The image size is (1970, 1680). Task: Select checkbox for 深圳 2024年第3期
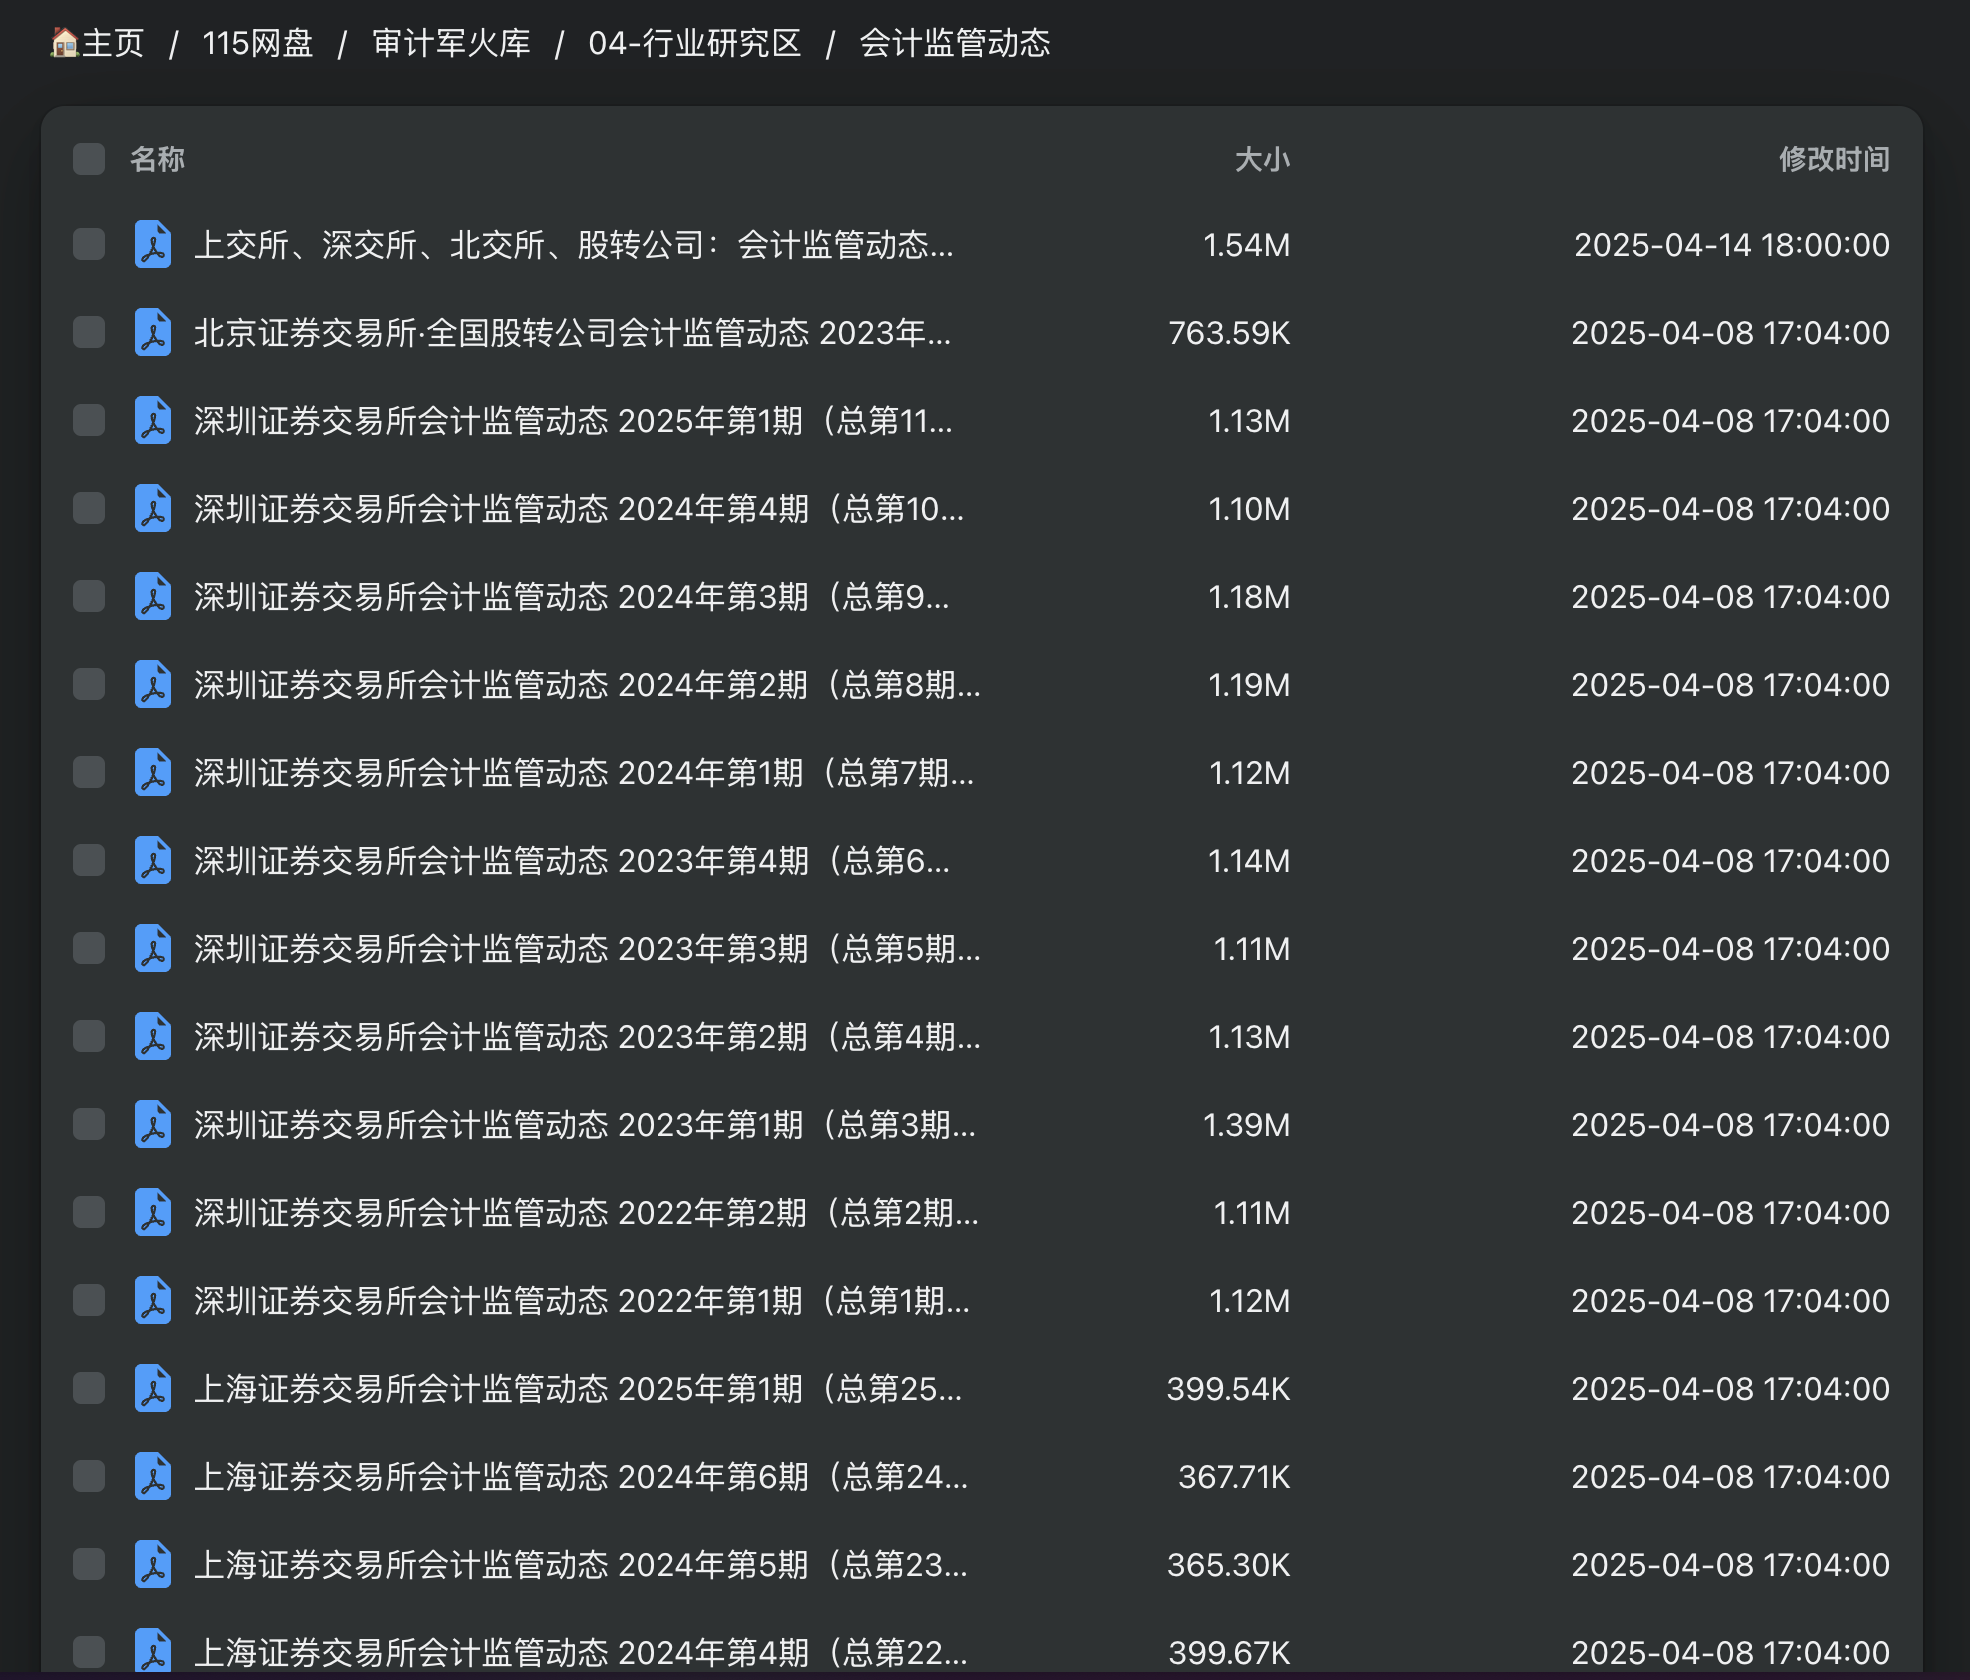click(89, 597)
